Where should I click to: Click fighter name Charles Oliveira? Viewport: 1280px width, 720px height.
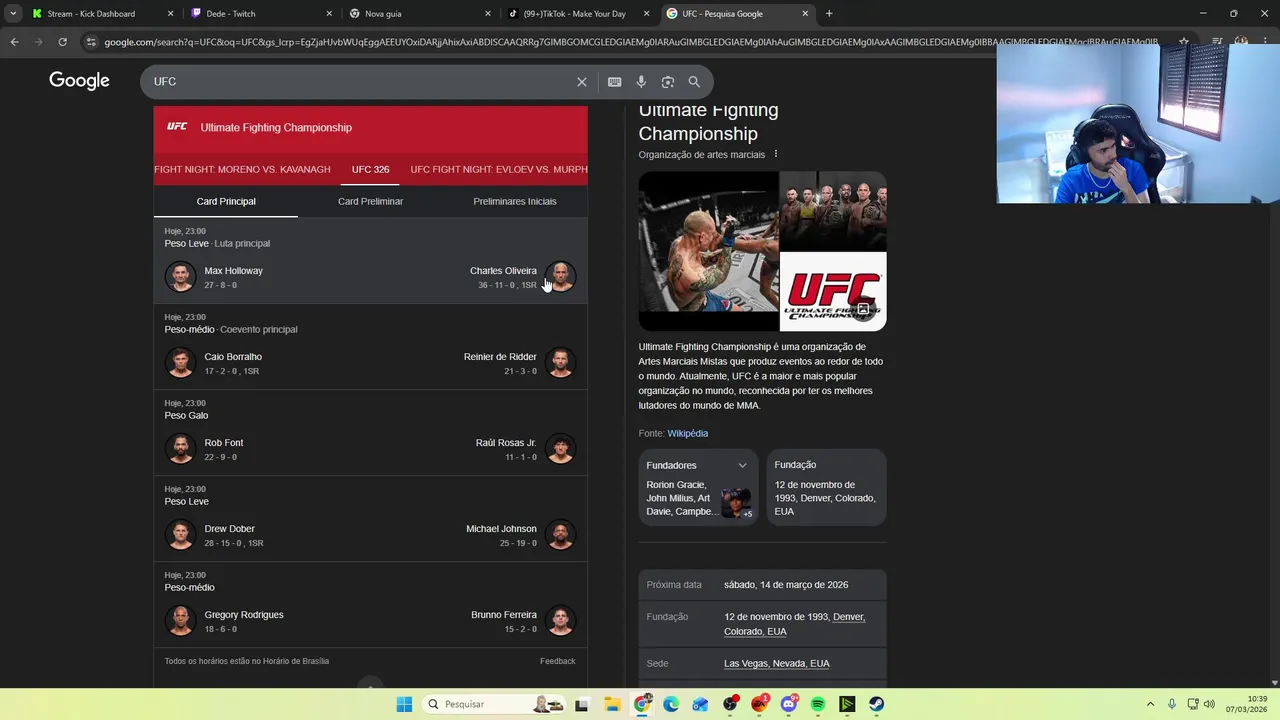pyautogui.click(x=503, y=271)
